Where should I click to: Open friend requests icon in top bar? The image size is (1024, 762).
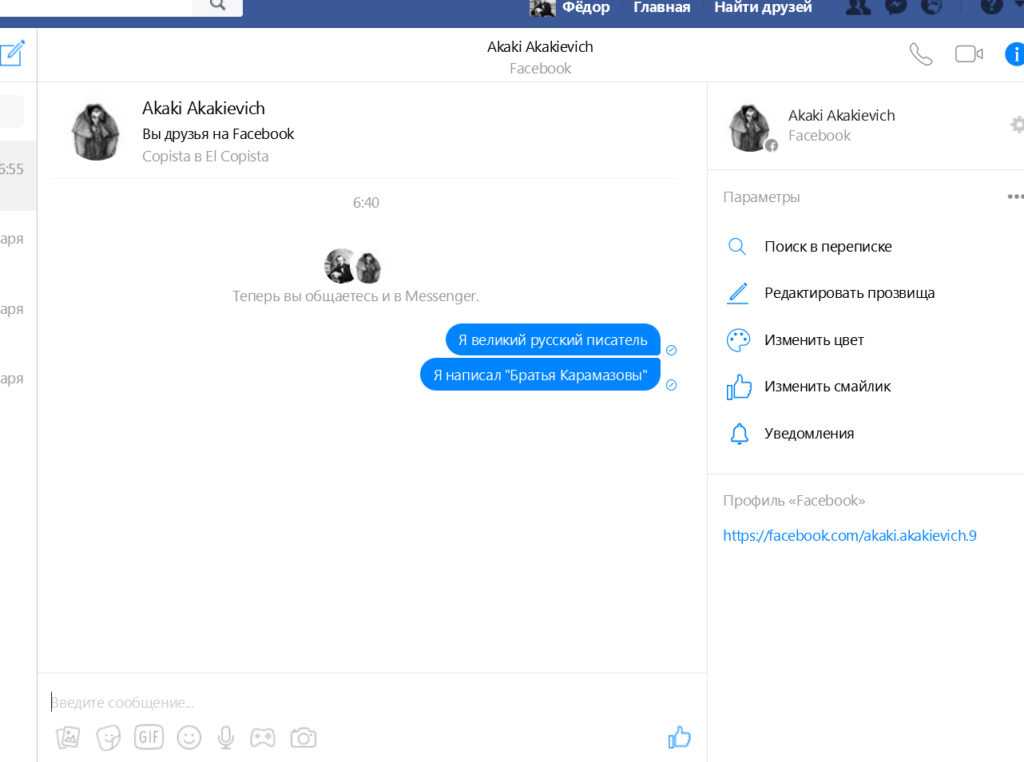coord(858,7)
